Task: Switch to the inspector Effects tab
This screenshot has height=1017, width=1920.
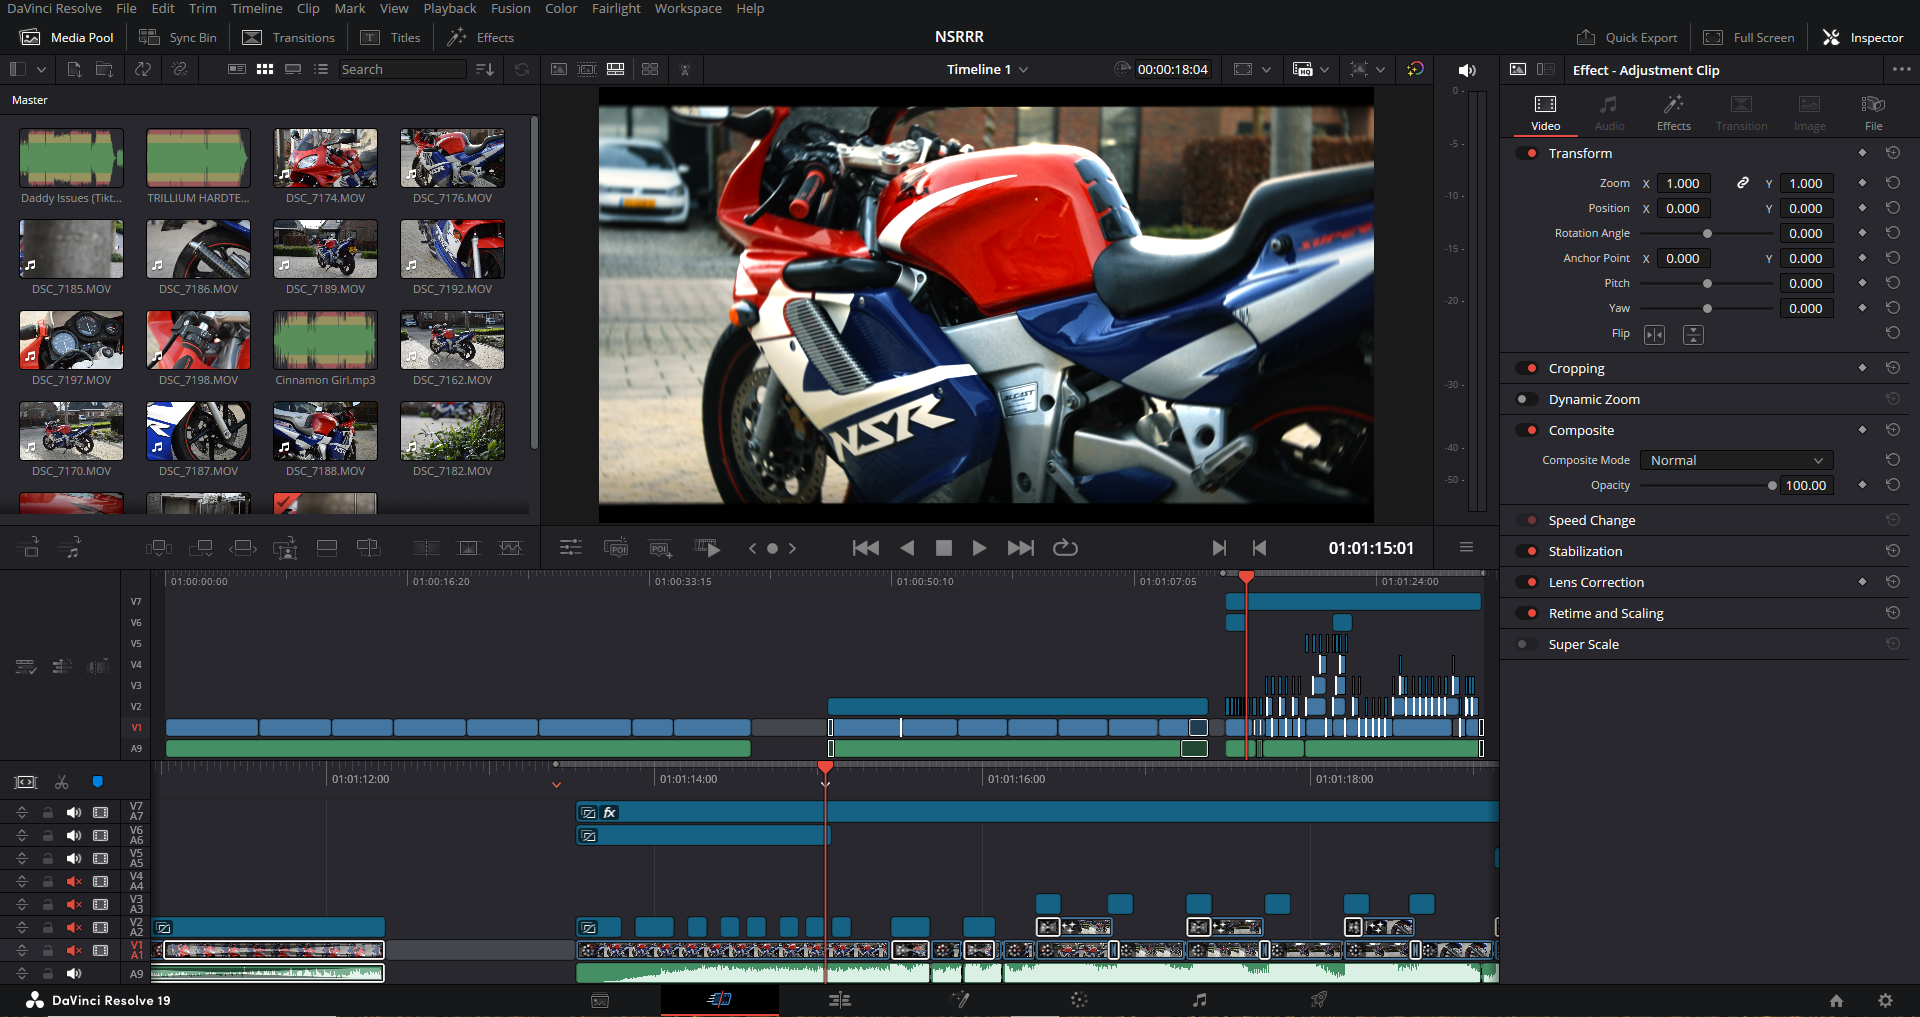Action: click(x=1674, y=113)
